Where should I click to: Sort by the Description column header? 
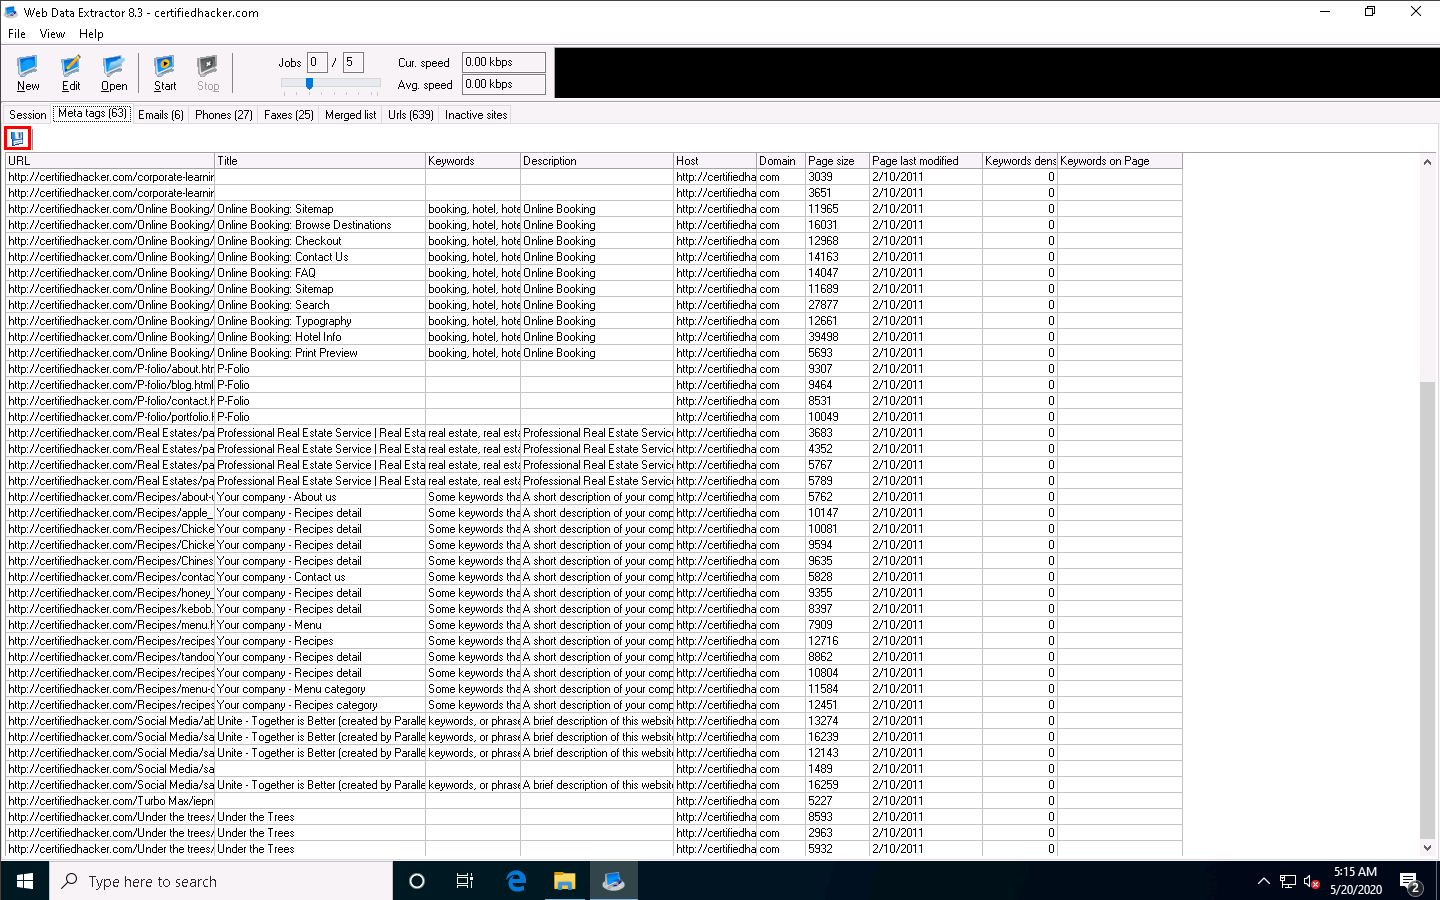(597, 161)
